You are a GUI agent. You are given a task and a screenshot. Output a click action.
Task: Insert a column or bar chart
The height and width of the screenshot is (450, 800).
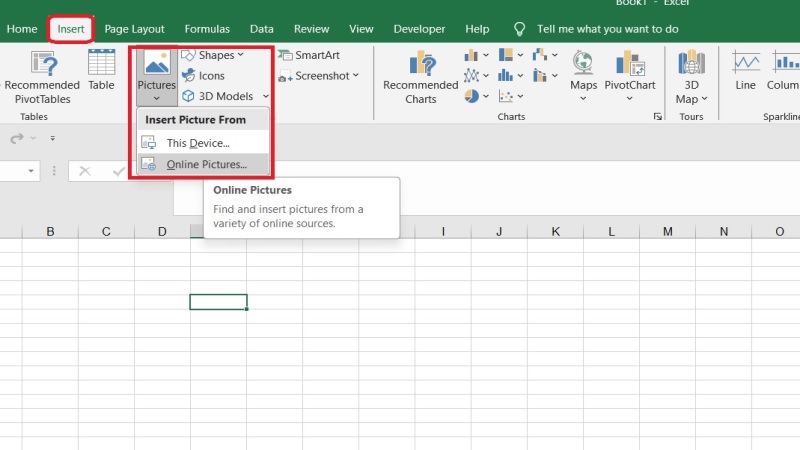pos(477,55)
